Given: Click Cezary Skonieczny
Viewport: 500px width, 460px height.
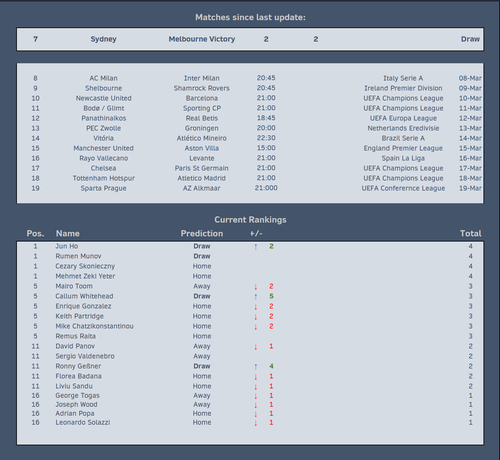Looking at the screenshot, I should pyautogui.click(x=85, y=266).
